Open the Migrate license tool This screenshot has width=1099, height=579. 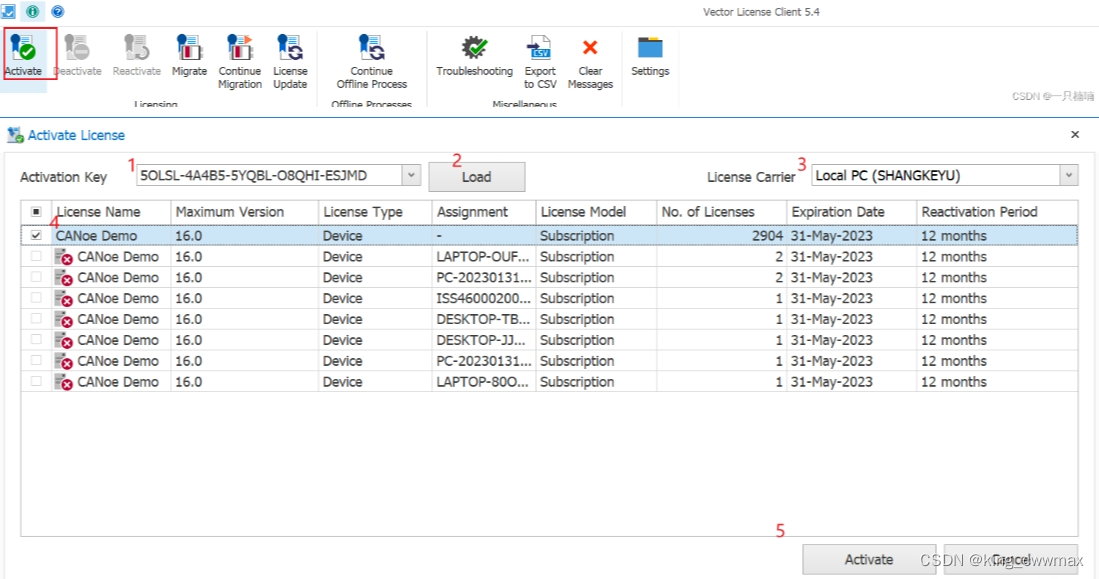tap(189, 48)
